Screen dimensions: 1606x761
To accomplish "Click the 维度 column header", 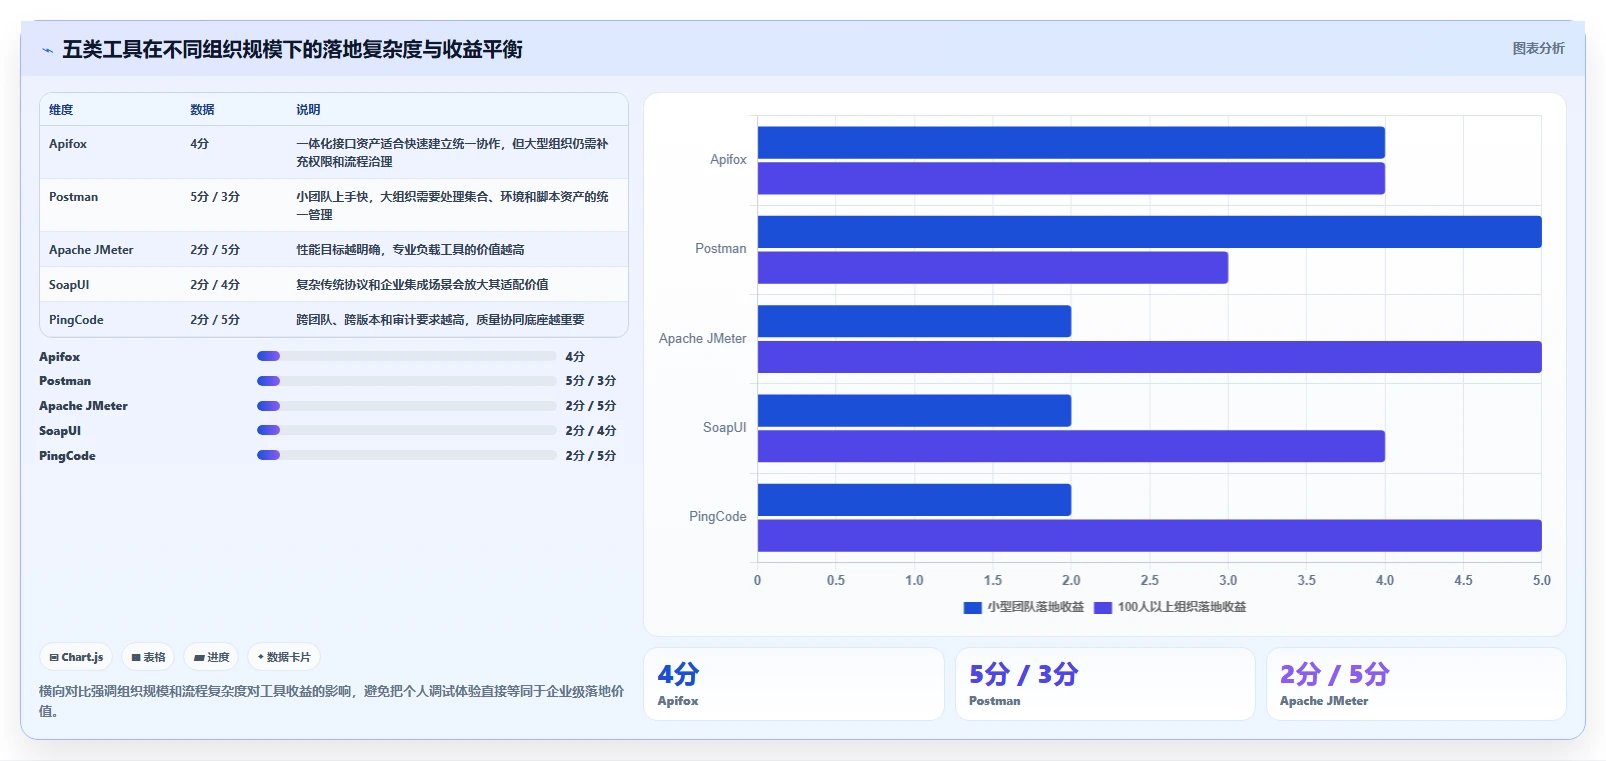I will (x=61, y=110).
